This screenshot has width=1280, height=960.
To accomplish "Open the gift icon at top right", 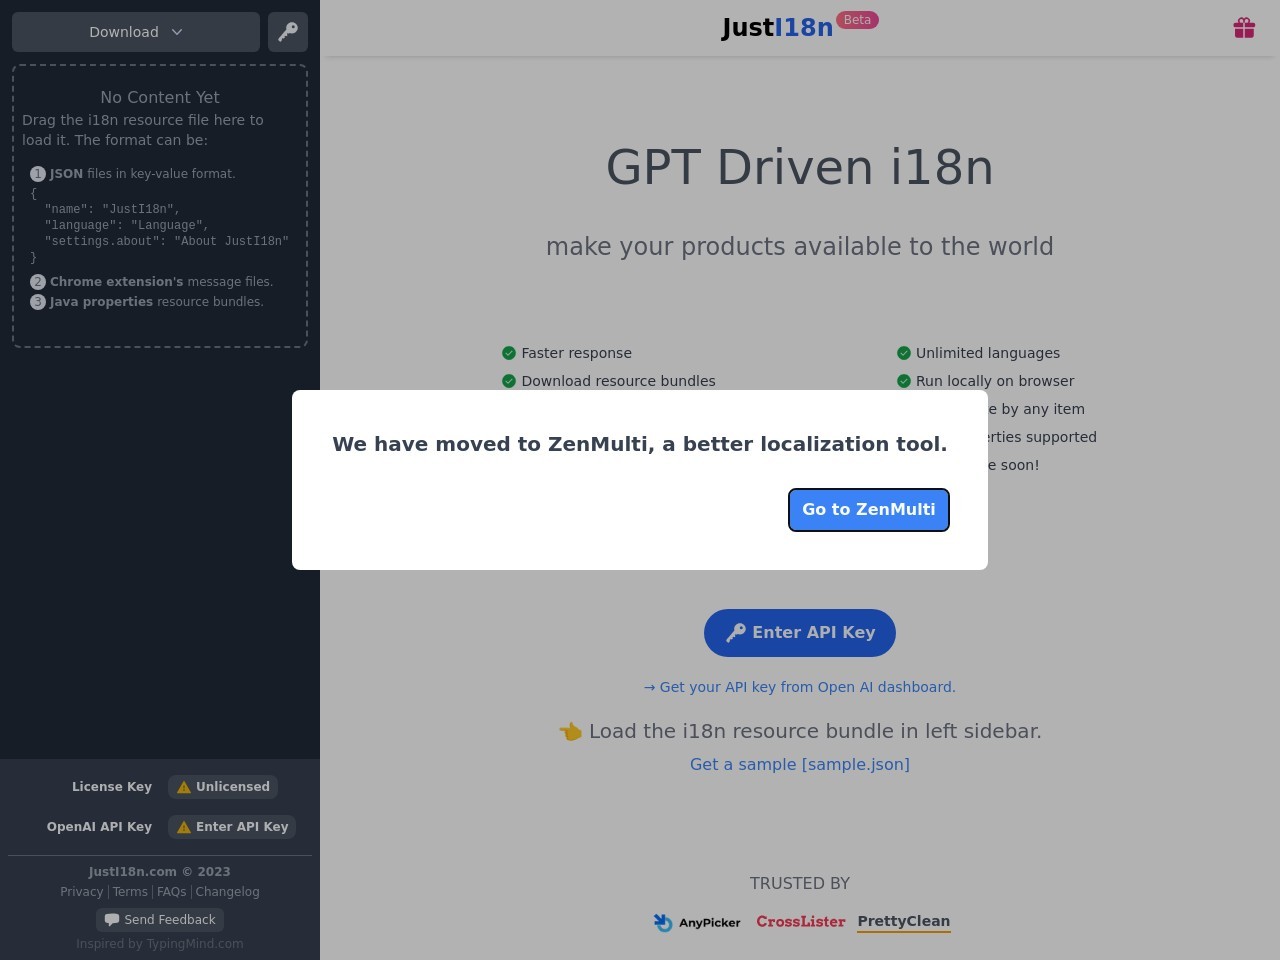I will click(x=1244, y=28).
